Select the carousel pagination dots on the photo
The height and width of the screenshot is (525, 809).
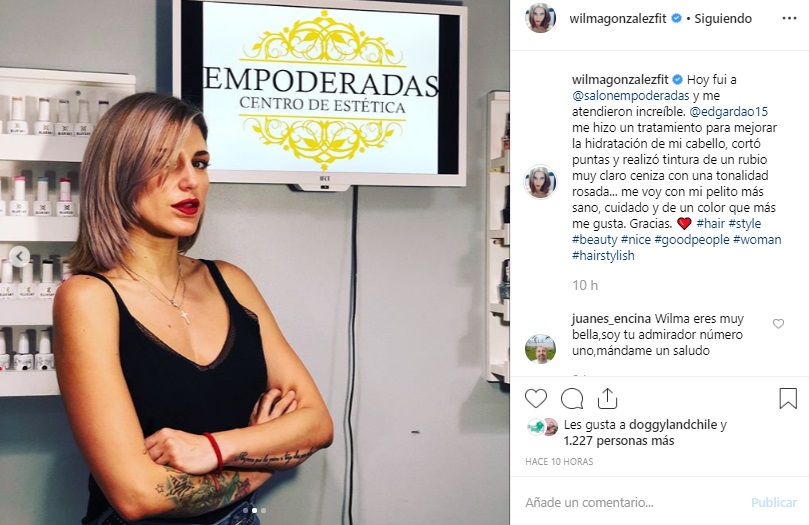click(254, 511)
